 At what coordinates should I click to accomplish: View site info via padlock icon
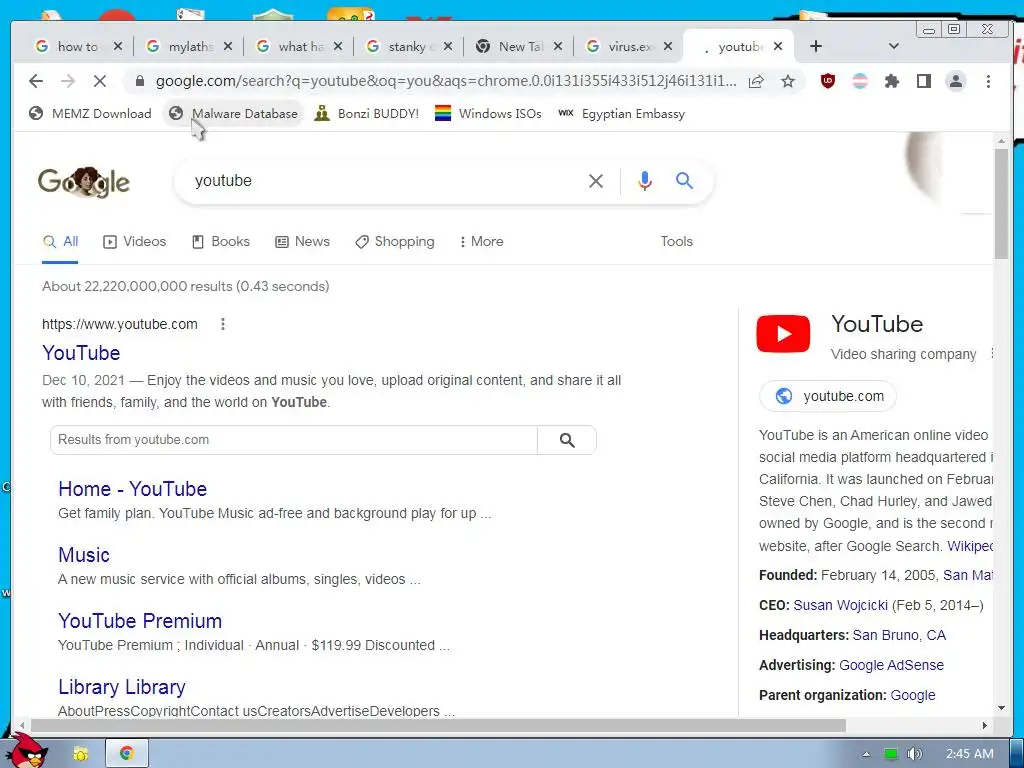(139, 81)
